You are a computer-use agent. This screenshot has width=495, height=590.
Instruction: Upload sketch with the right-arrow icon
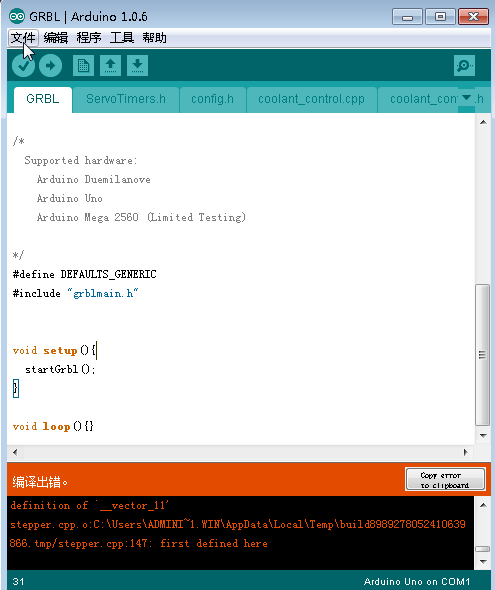[50, 65]
